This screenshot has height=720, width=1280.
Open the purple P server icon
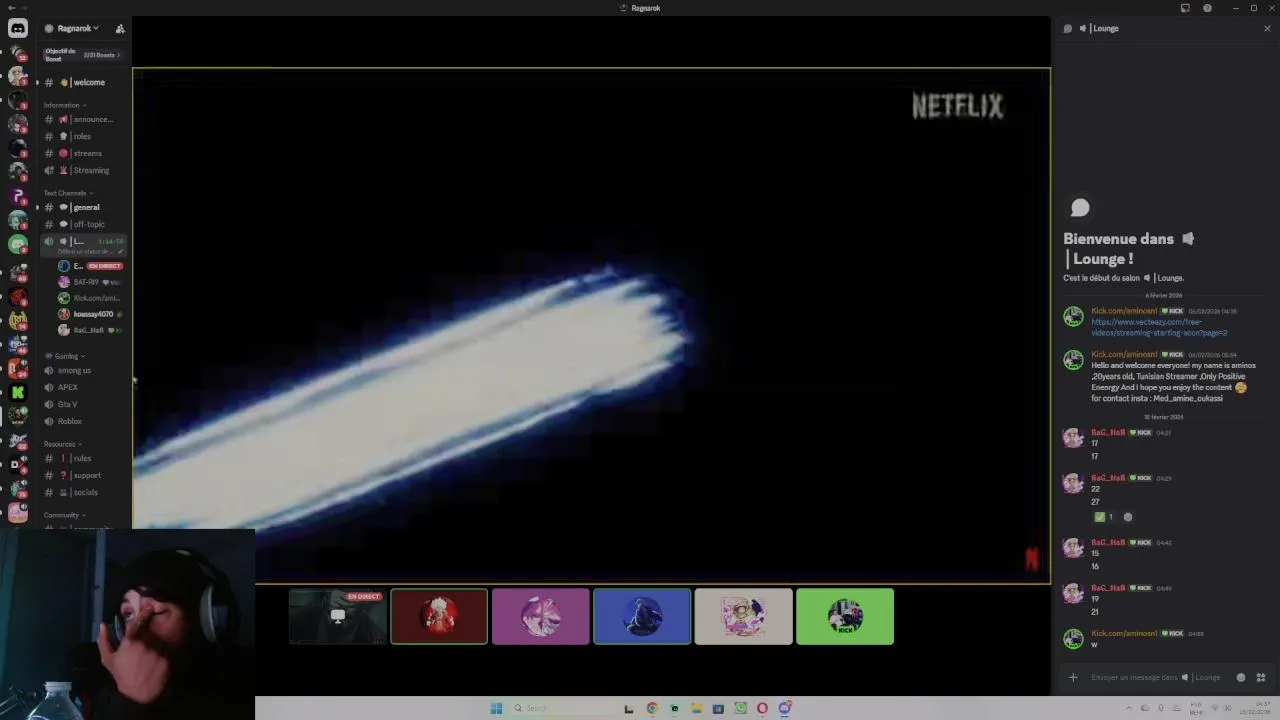pos(18,196)
